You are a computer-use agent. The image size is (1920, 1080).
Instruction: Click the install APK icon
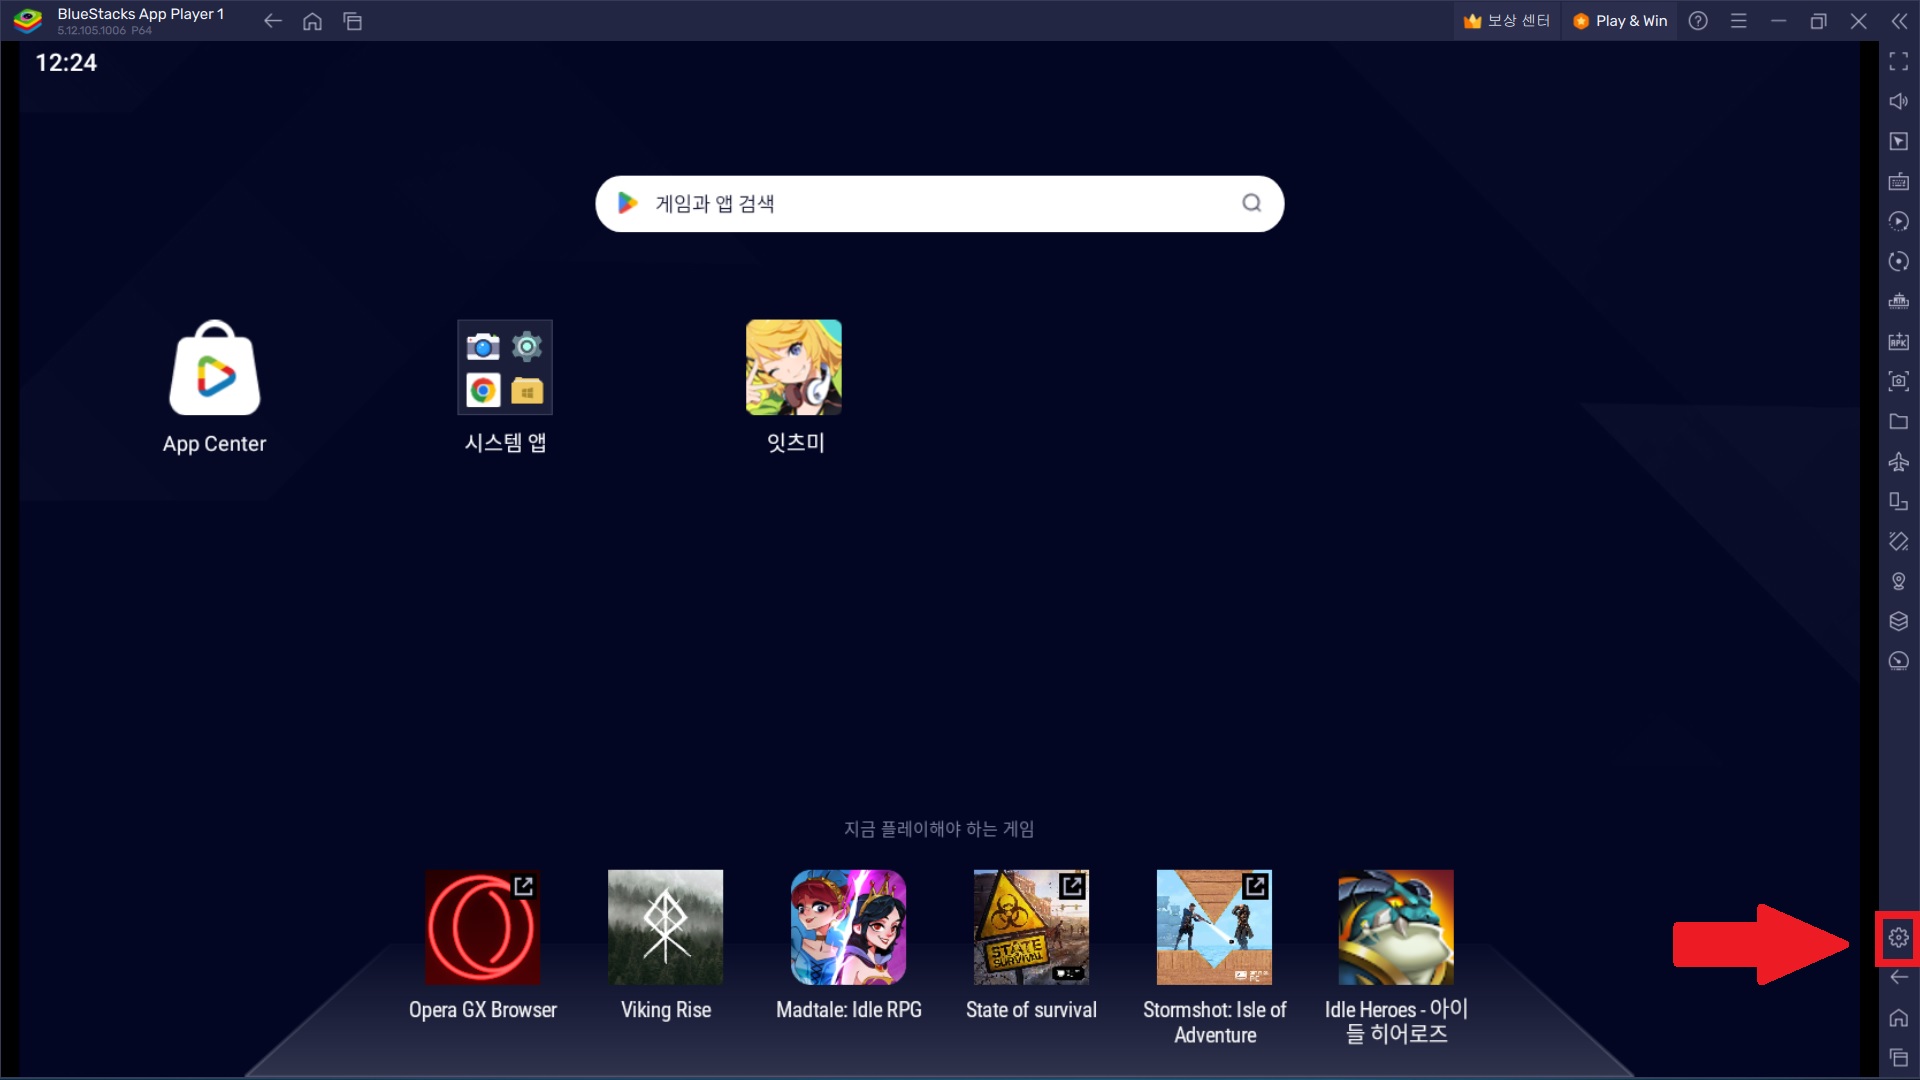click(x=1899, y=342)
